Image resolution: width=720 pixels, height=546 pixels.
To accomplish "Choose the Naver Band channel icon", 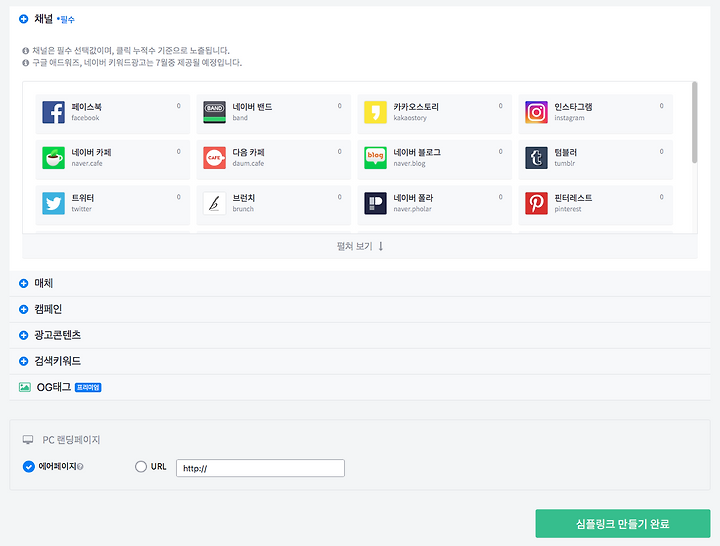I will (215, 112).
